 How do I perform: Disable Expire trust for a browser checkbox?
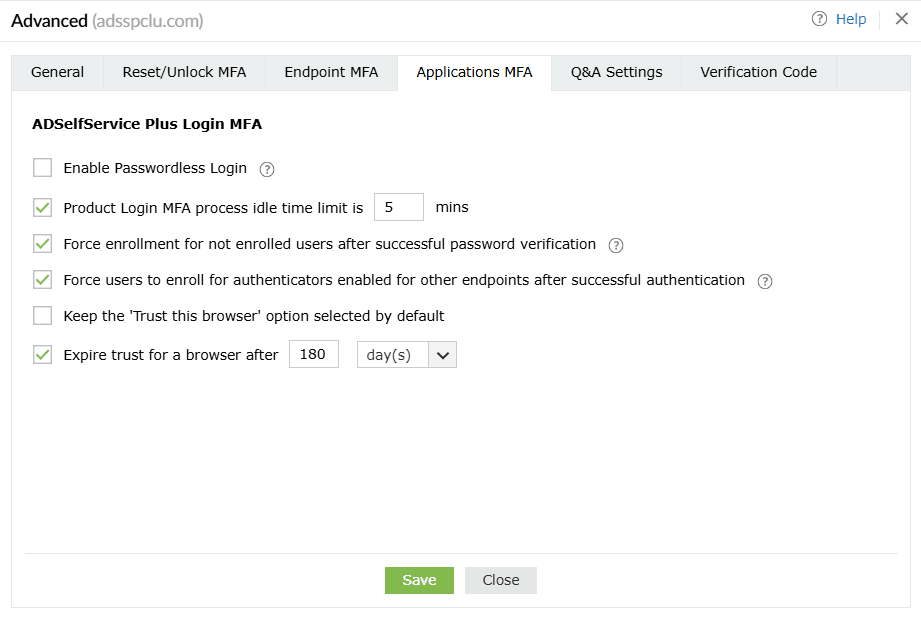42,354
